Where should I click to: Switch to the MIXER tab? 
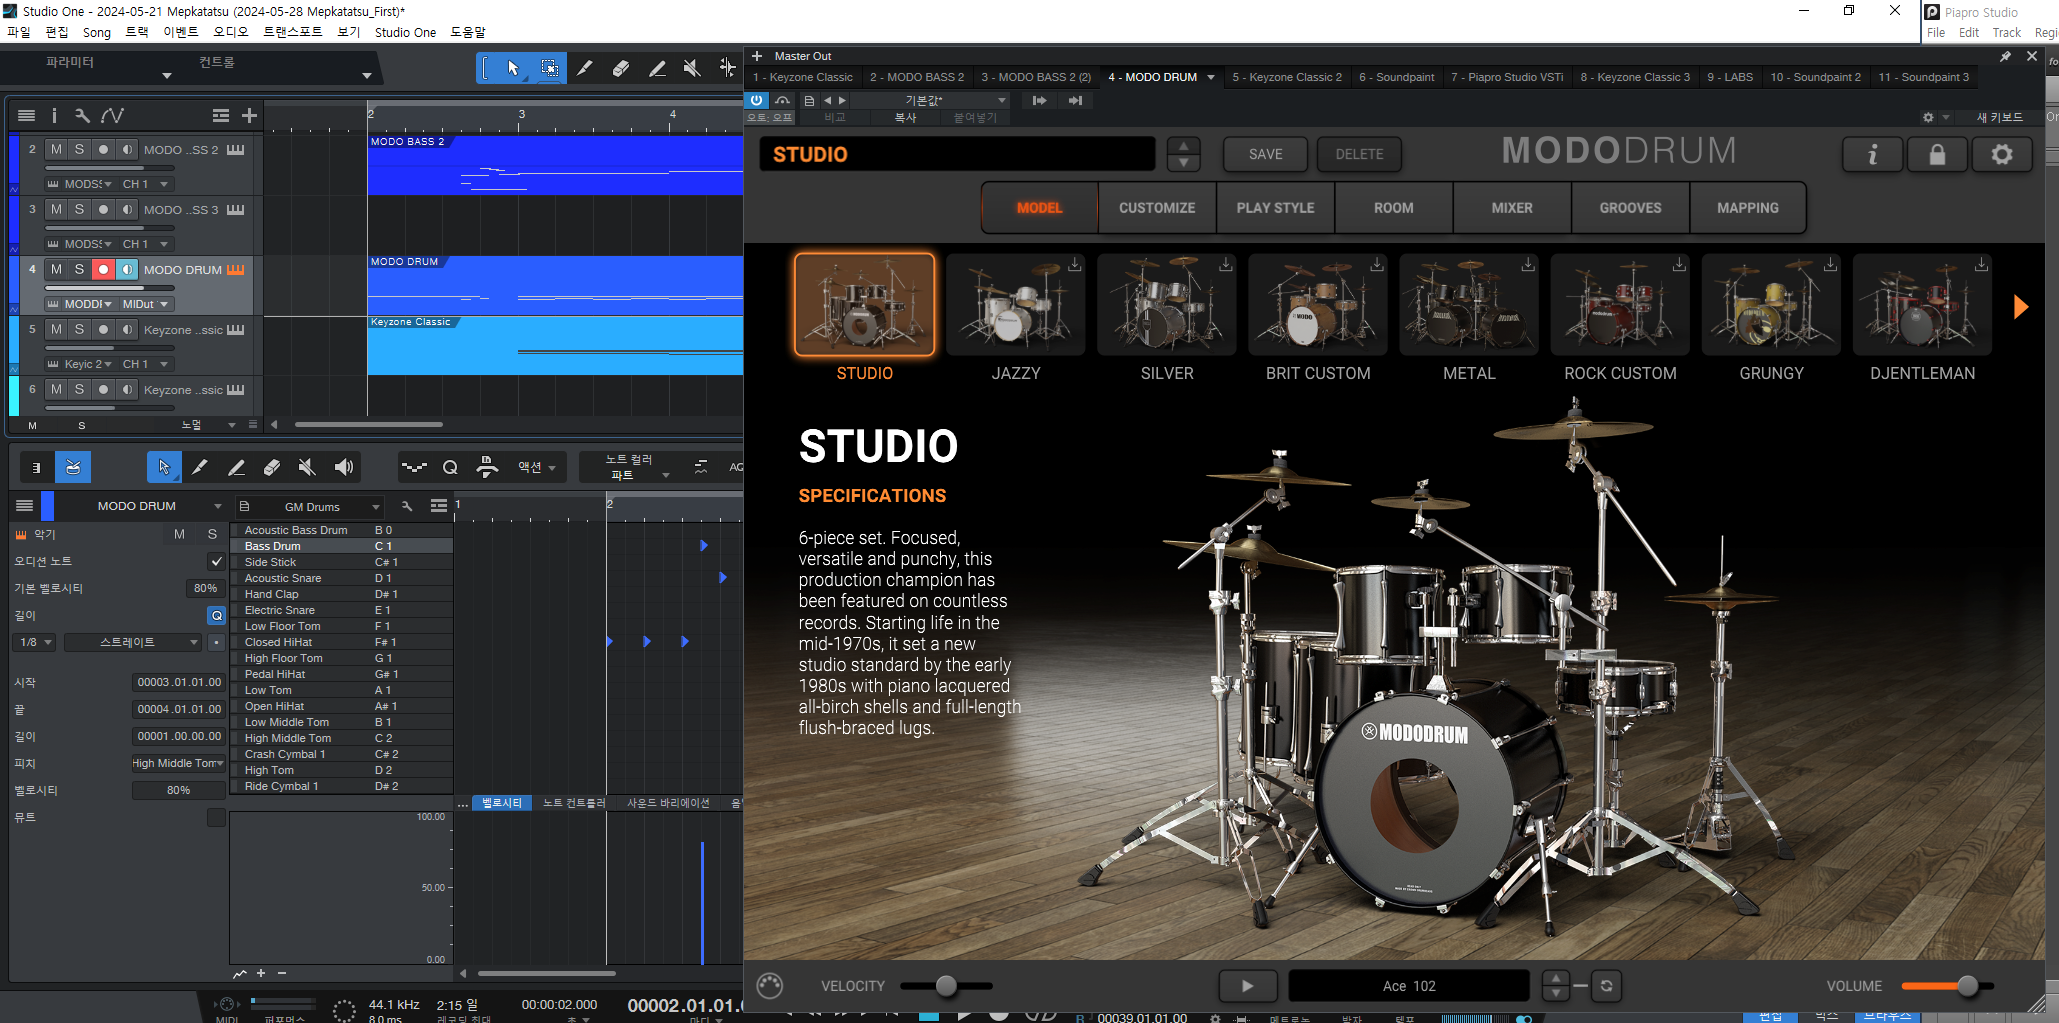1512,208
